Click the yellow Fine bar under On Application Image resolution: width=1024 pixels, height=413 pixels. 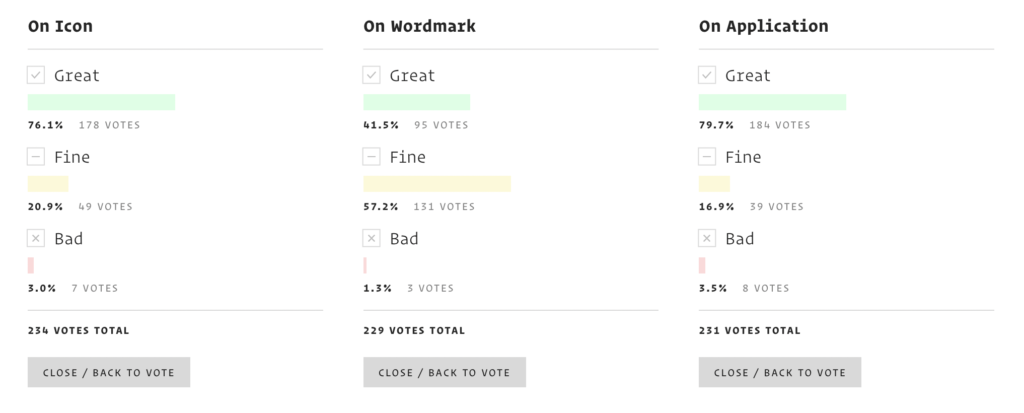(x=714, y=184)
